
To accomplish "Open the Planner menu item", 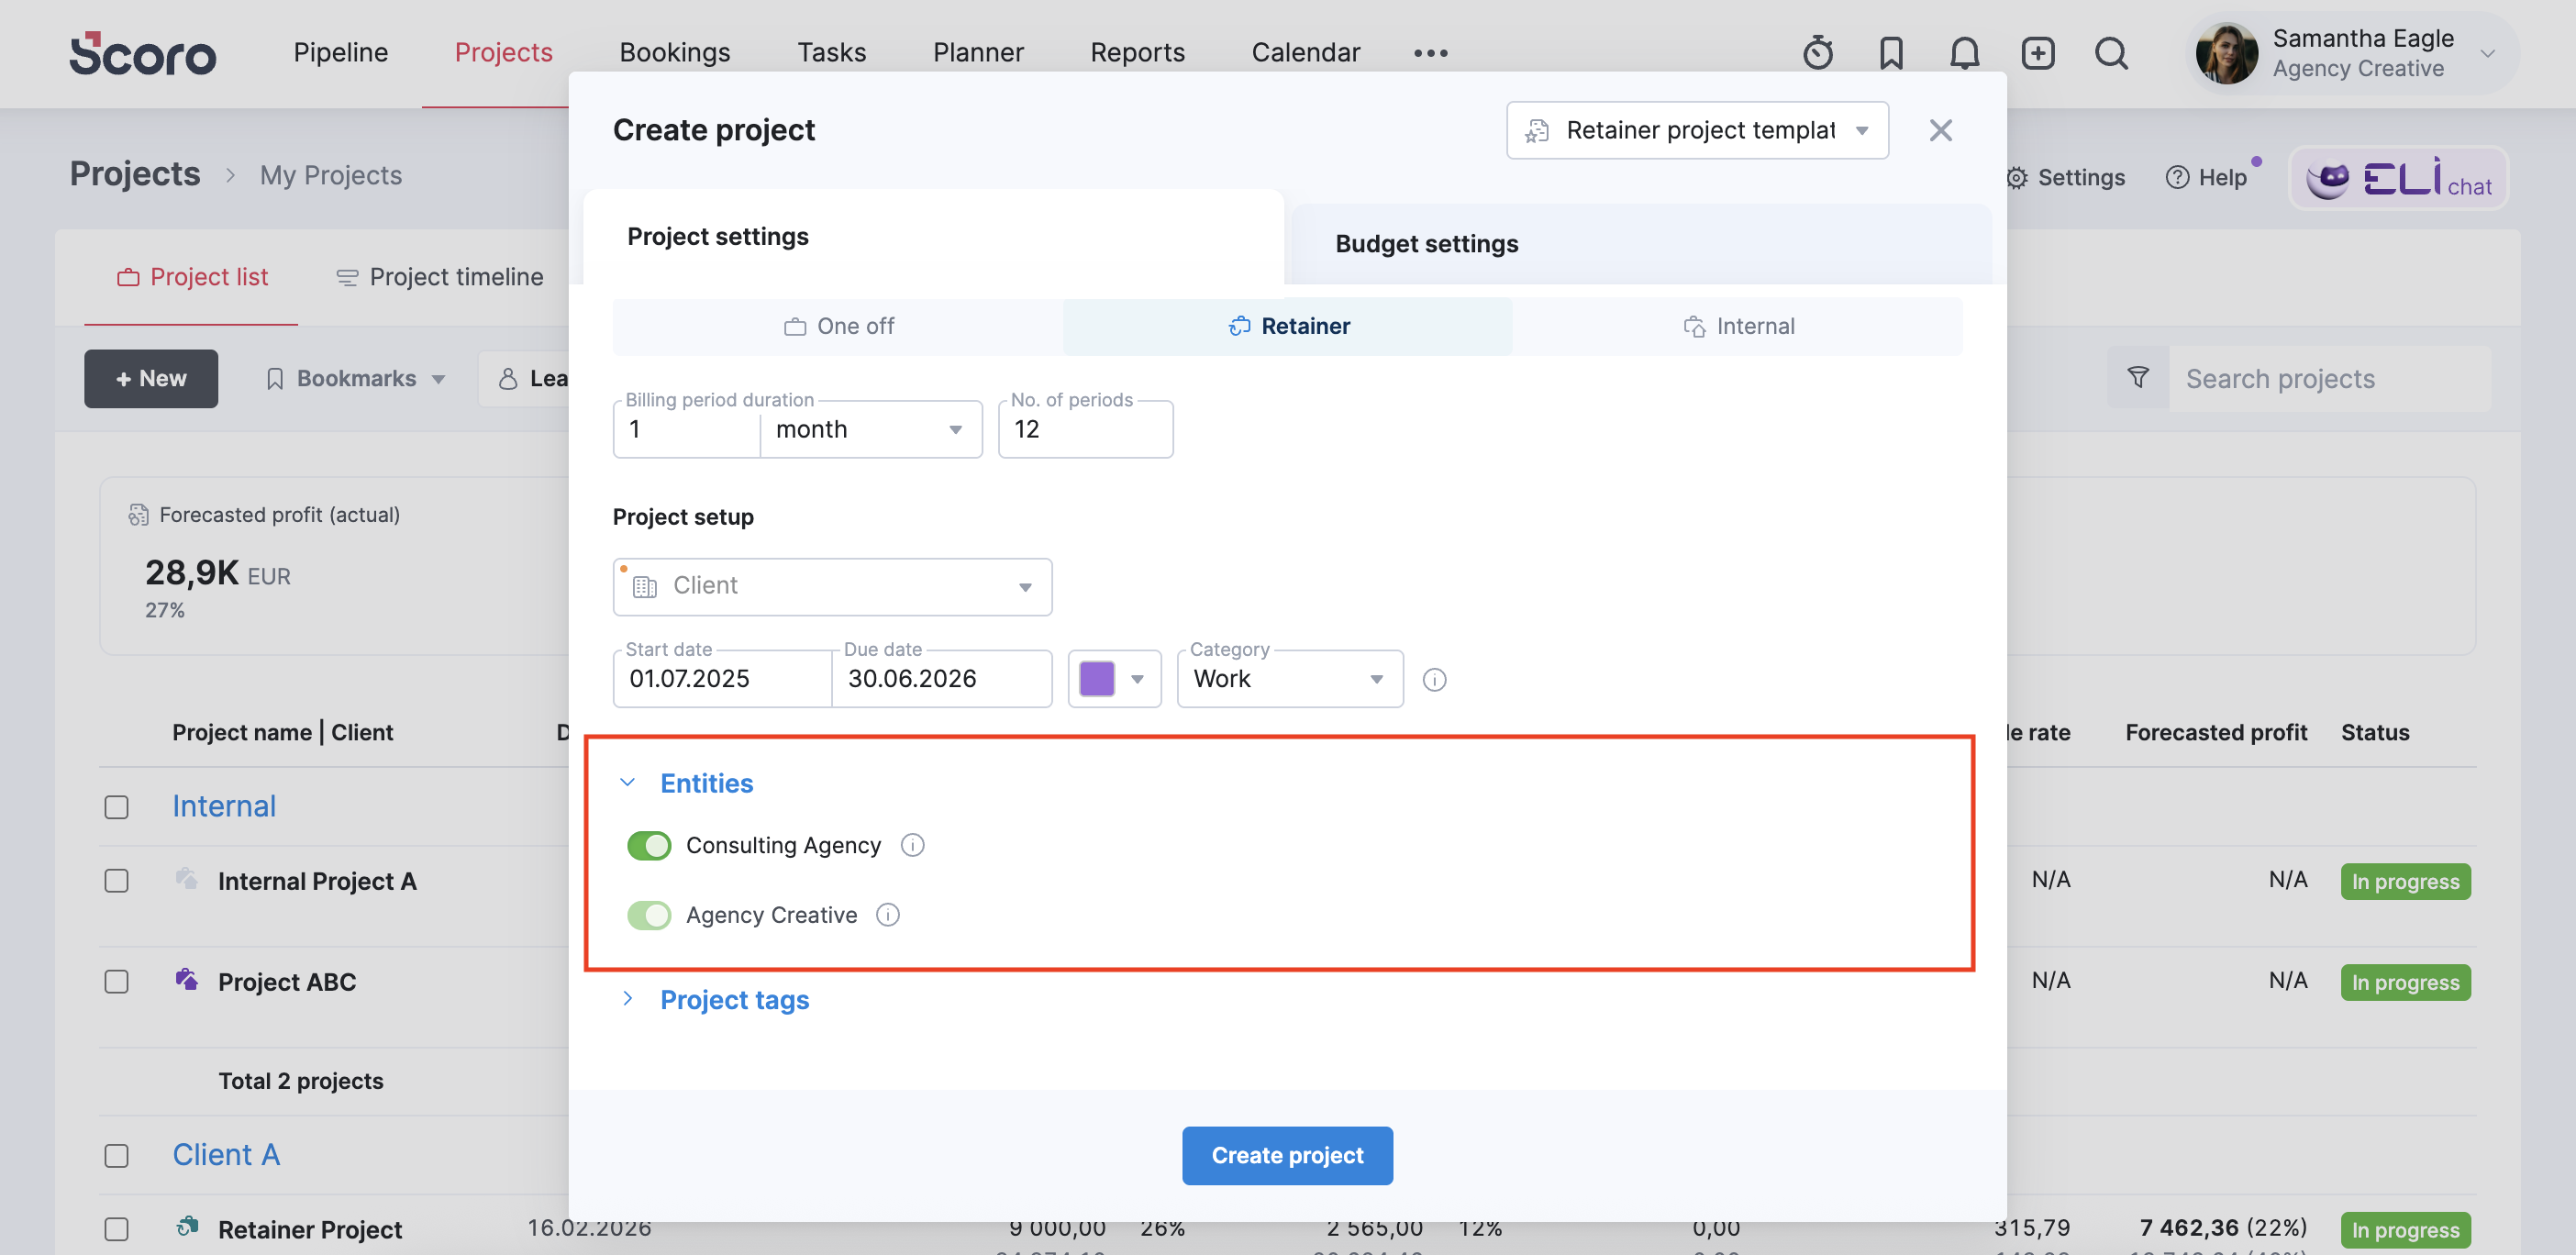I will [x=978, y=52].
